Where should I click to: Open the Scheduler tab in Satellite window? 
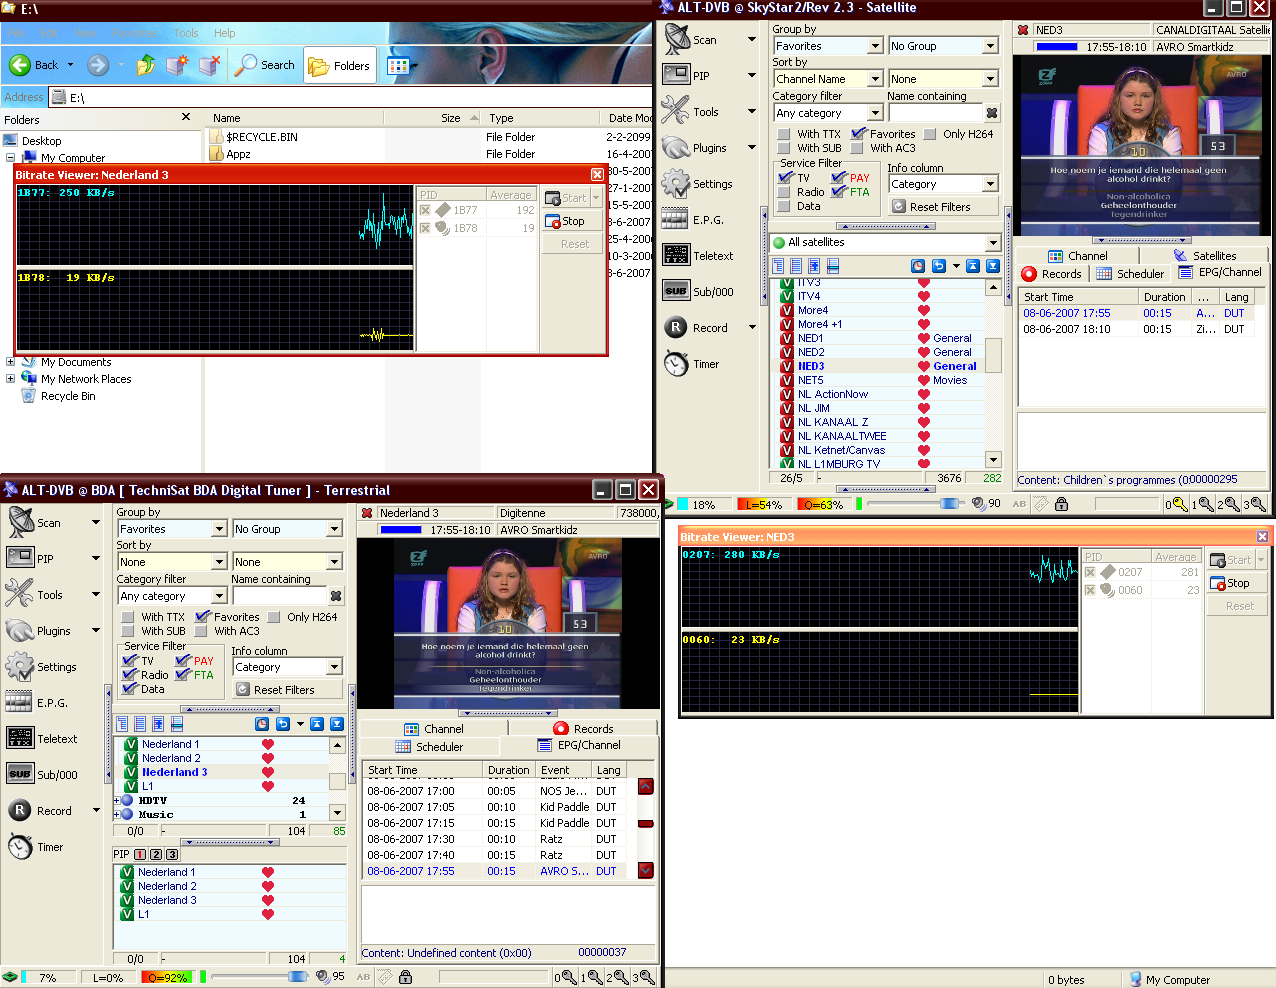pyautogui.click(x=1130, y=273)
